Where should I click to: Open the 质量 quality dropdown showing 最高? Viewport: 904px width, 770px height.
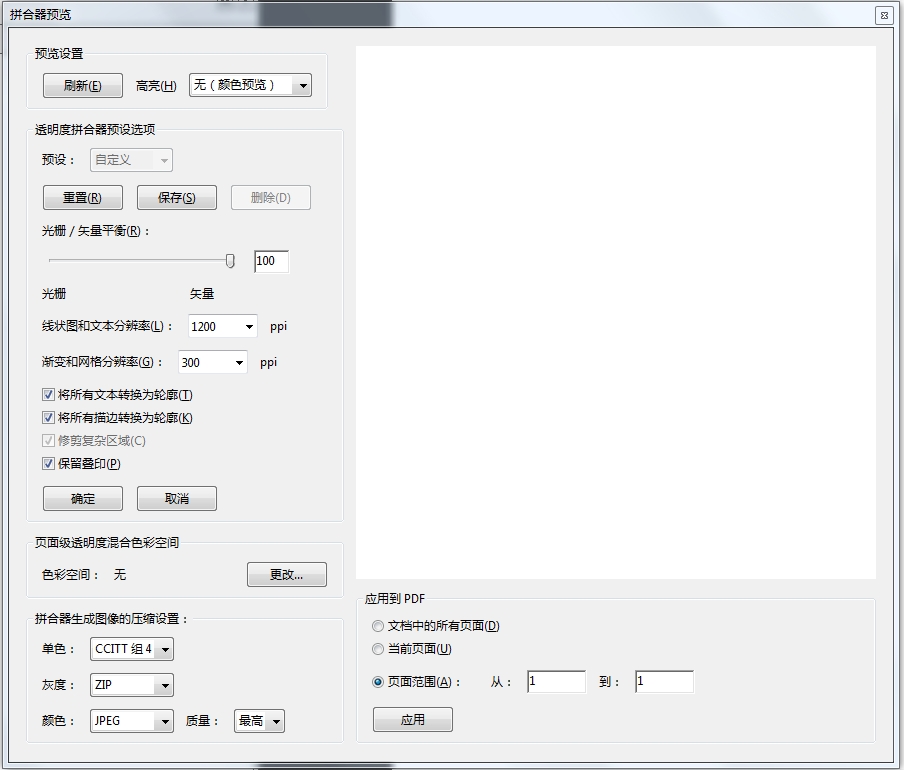click(x=259, y=720)
